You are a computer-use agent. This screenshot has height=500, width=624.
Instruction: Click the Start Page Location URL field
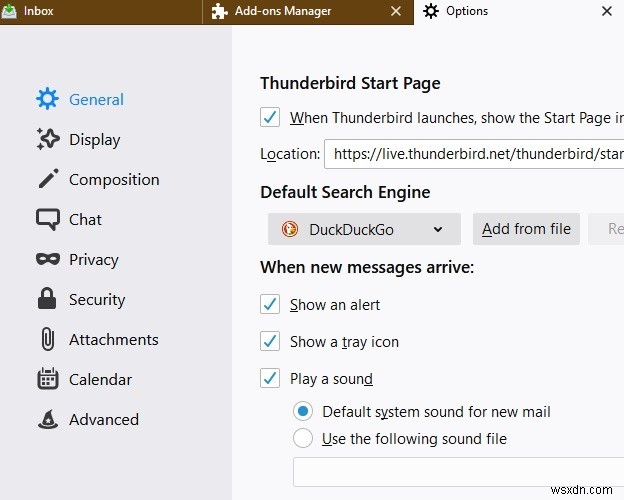(474, 154)
